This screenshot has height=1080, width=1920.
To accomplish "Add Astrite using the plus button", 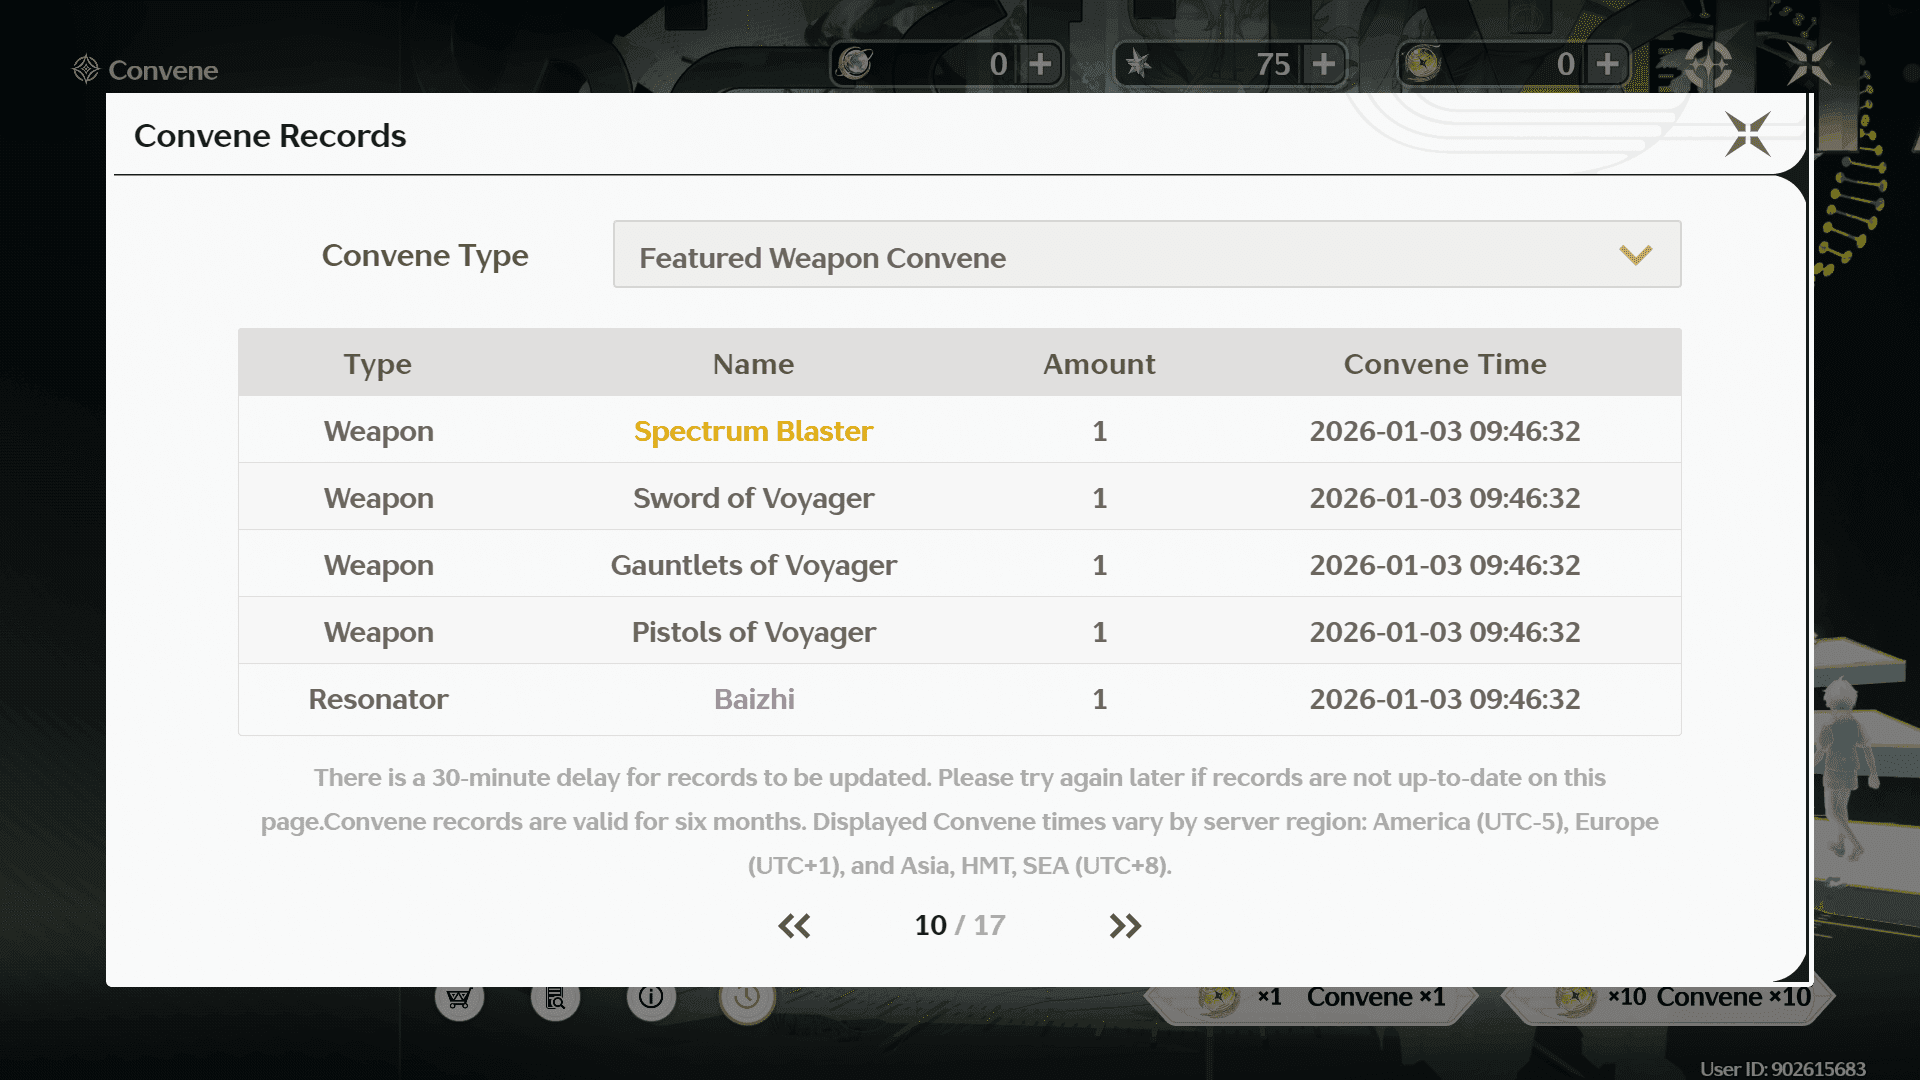I will tap(1325, 64).
